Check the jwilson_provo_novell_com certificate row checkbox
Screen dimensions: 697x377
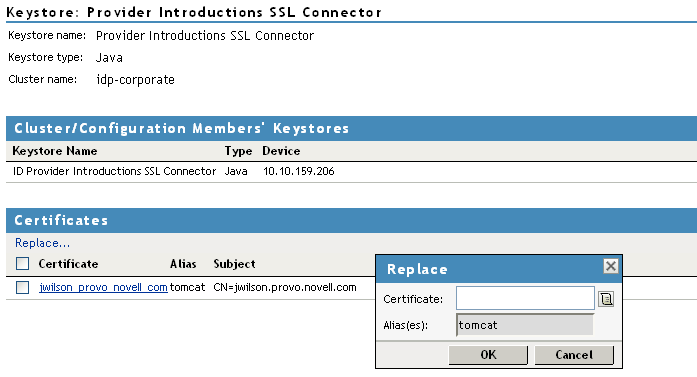tap(22, 287)
